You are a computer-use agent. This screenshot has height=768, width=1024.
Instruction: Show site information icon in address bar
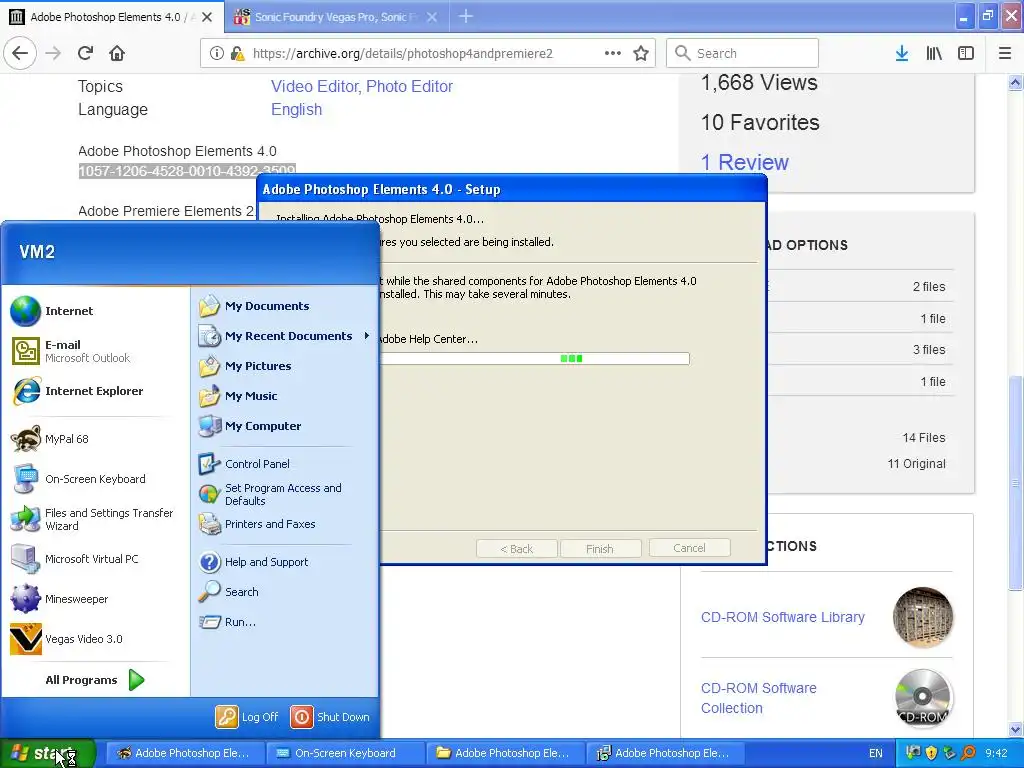(216, 53)
